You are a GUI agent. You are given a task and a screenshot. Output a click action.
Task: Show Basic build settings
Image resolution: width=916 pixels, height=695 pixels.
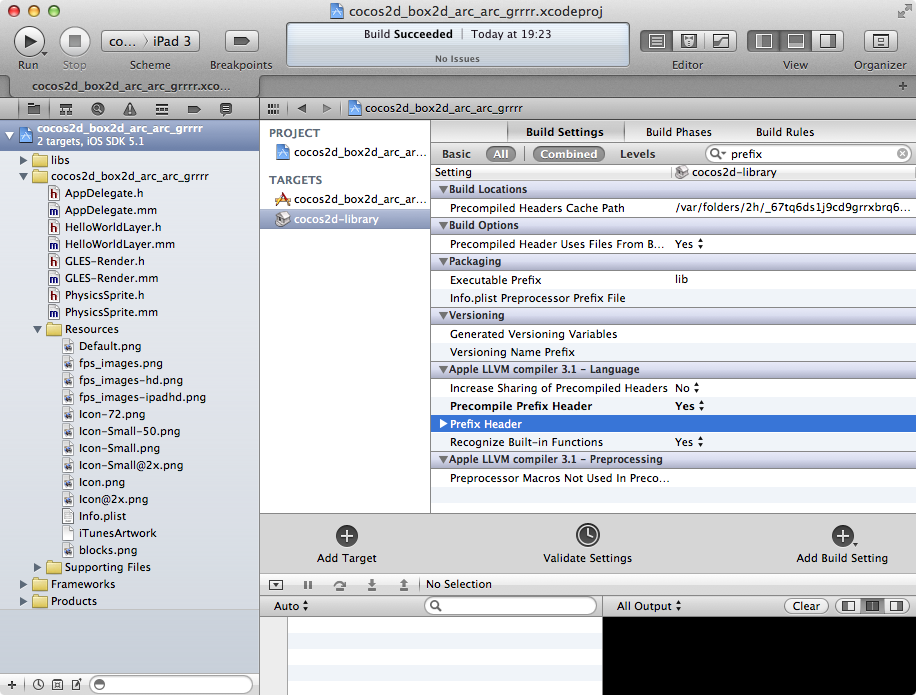[x=456, y=154]
